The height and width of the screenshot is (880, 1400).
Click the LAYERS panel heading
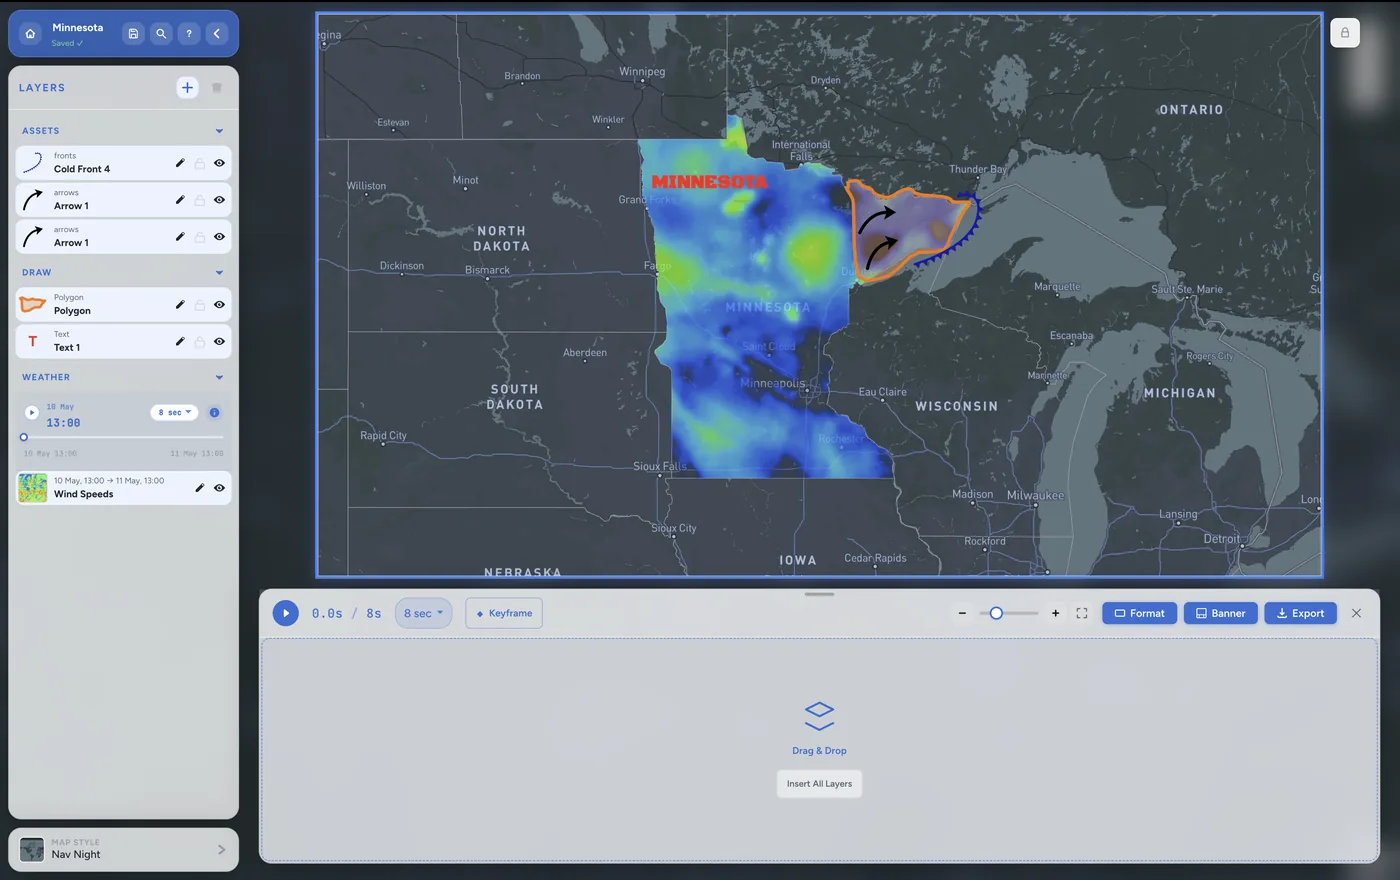coord(42,88)
